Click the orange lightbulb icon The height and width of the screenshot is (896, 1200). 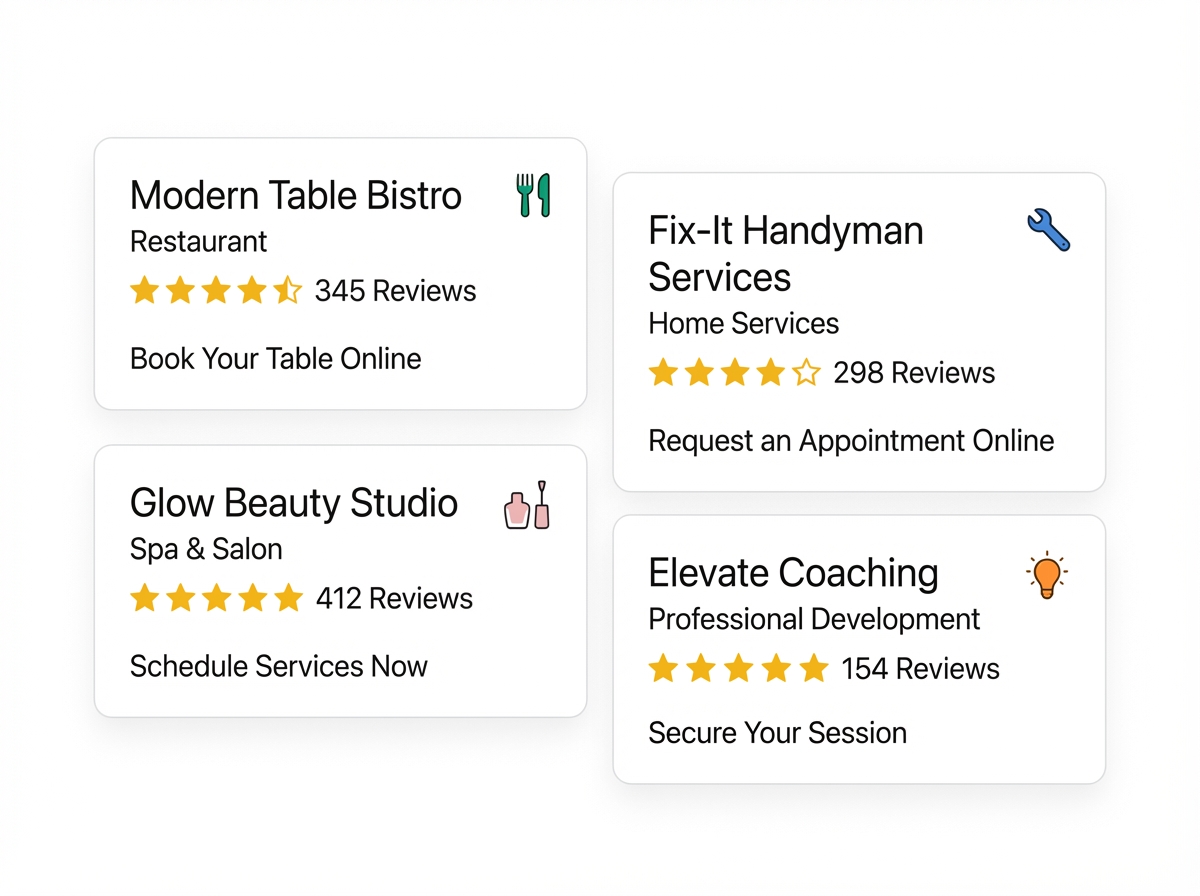[x=1046, y=575]
